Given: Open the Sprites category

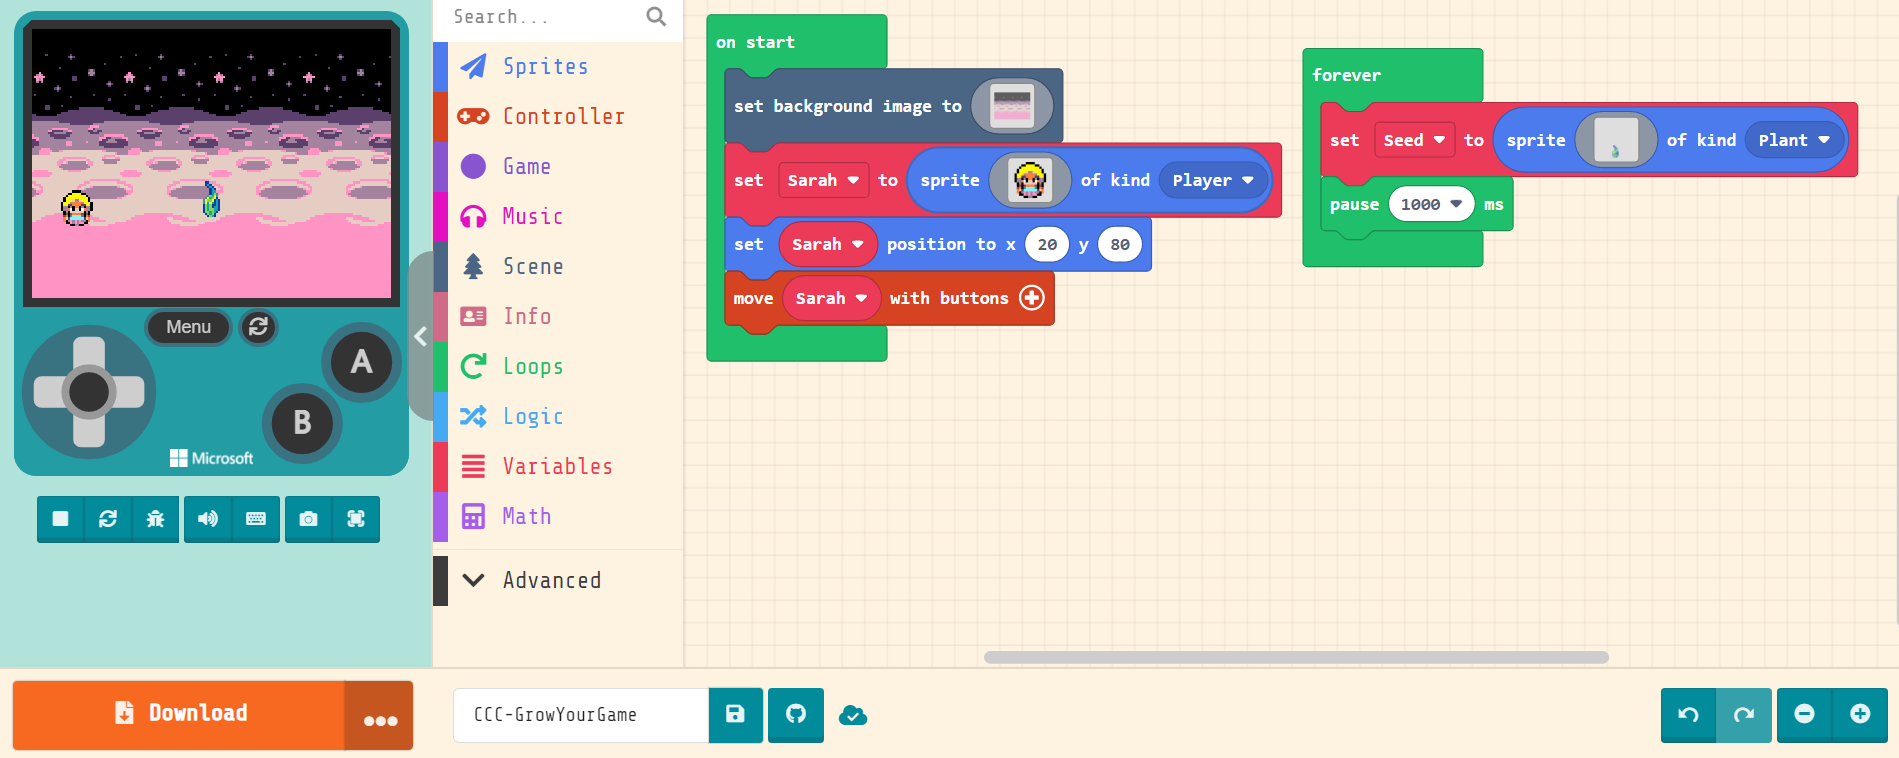Looking at the screenshot, I should tap(558, 66).
